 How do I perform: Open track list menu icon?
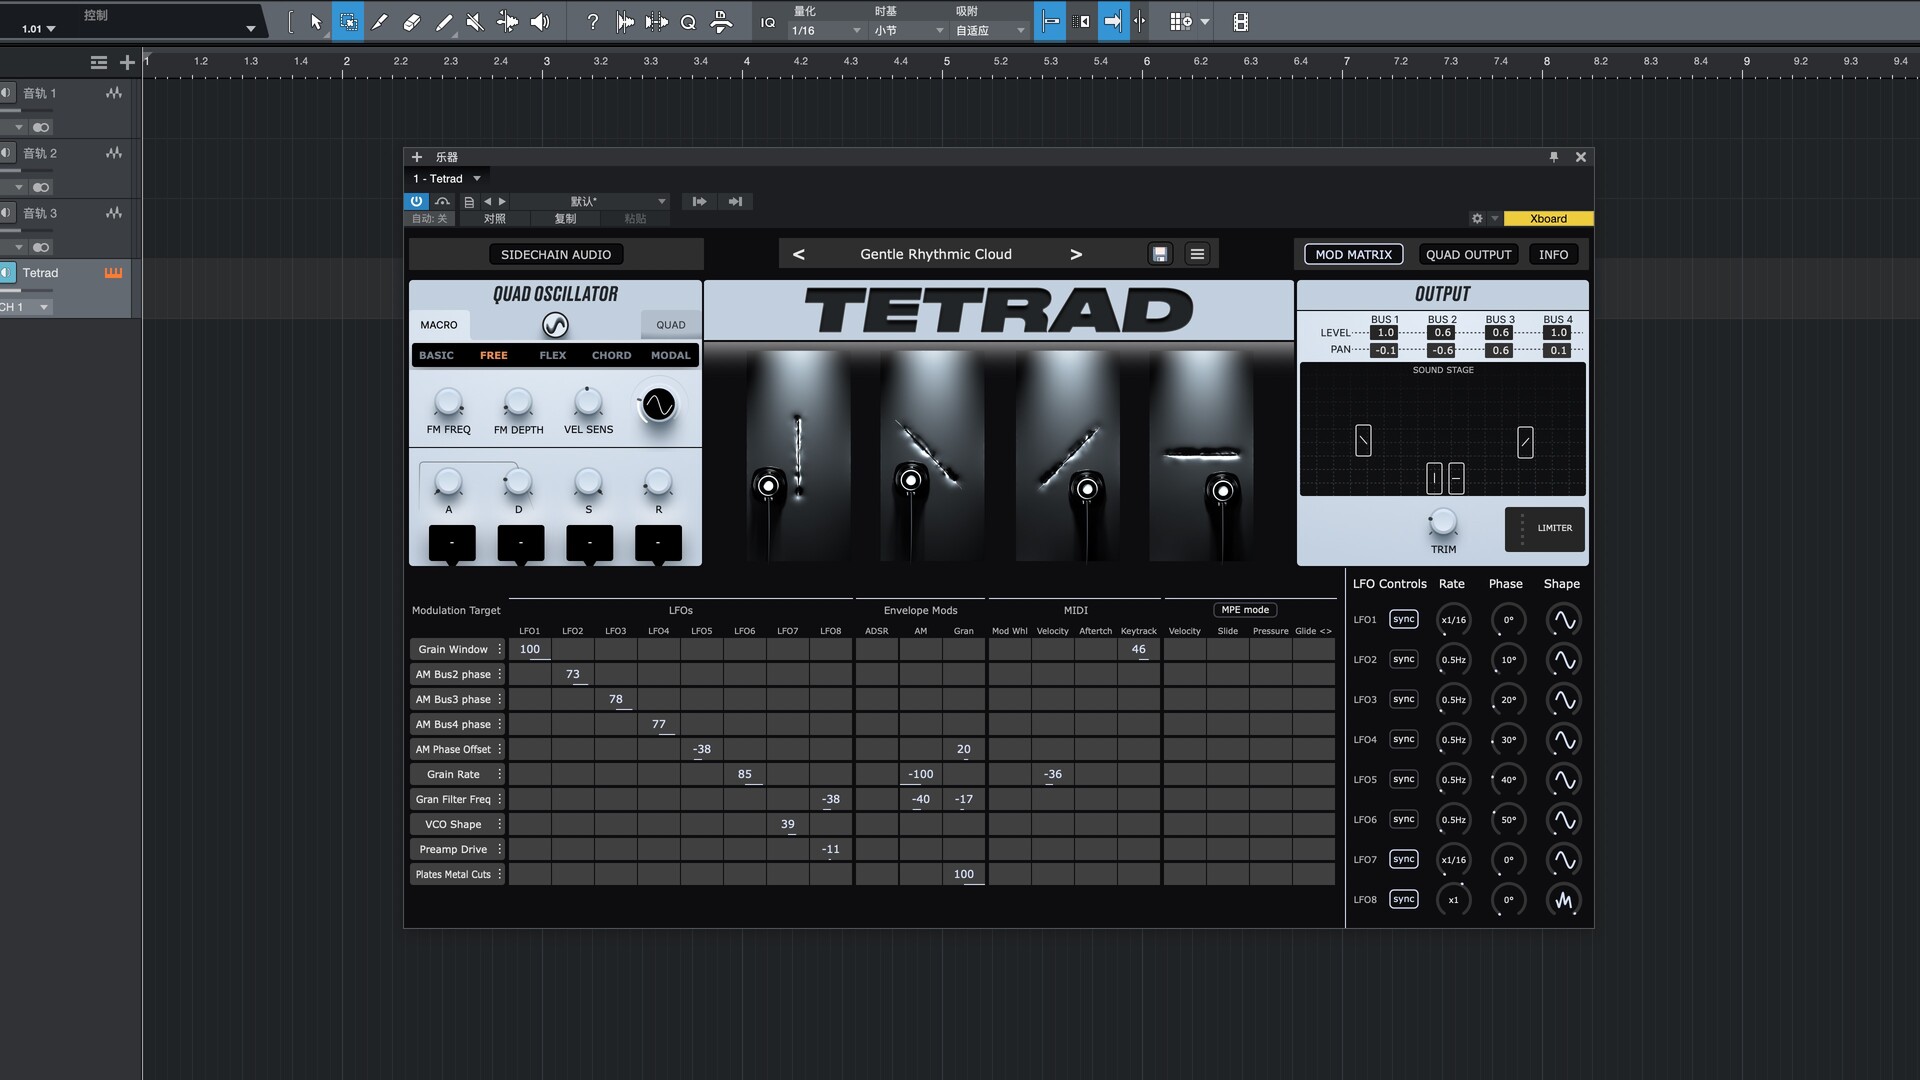pos(98,62)
